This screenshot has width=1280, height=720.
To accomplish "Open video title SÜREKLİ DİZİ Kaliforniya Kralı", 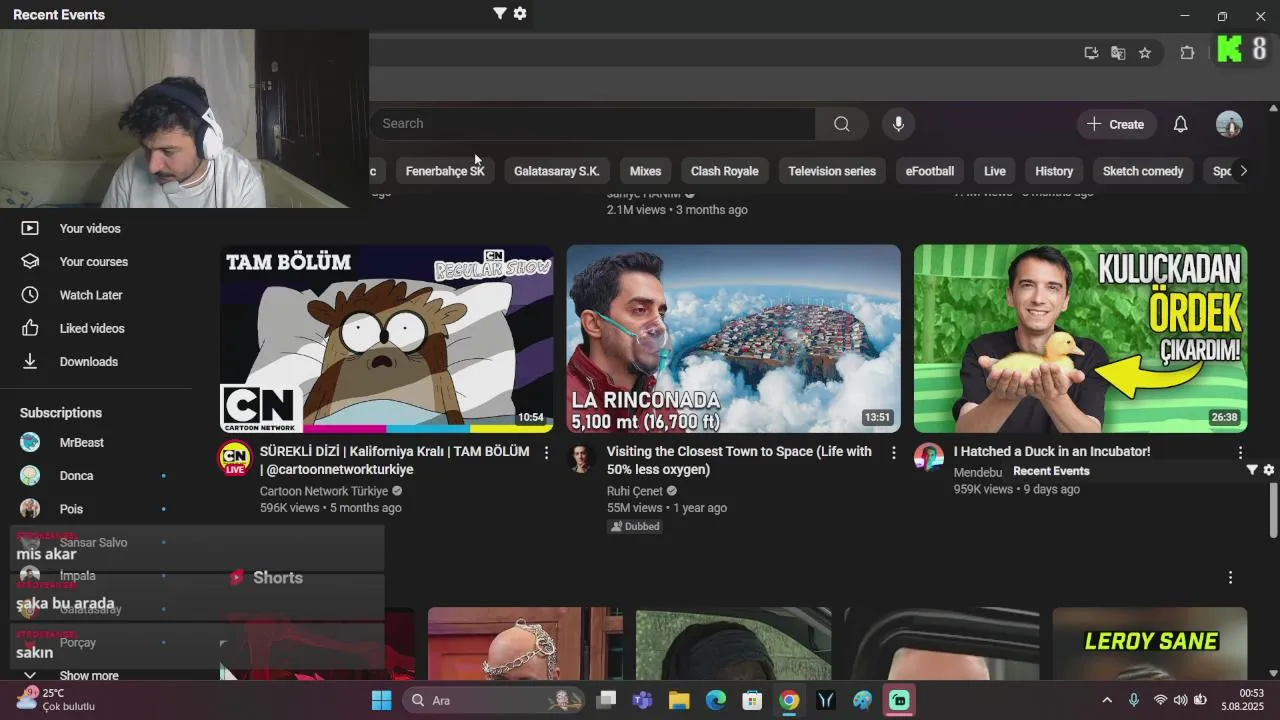I will [x=395, y=460].
